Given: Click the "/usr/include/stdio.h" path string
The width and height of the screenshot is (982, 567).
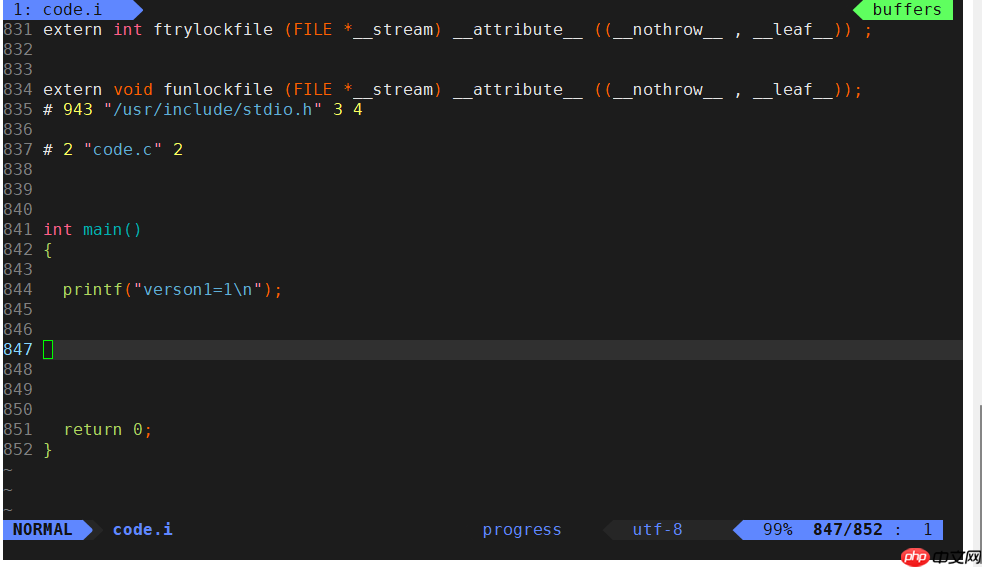Looking at the screenshot, I should click(213, 110).
